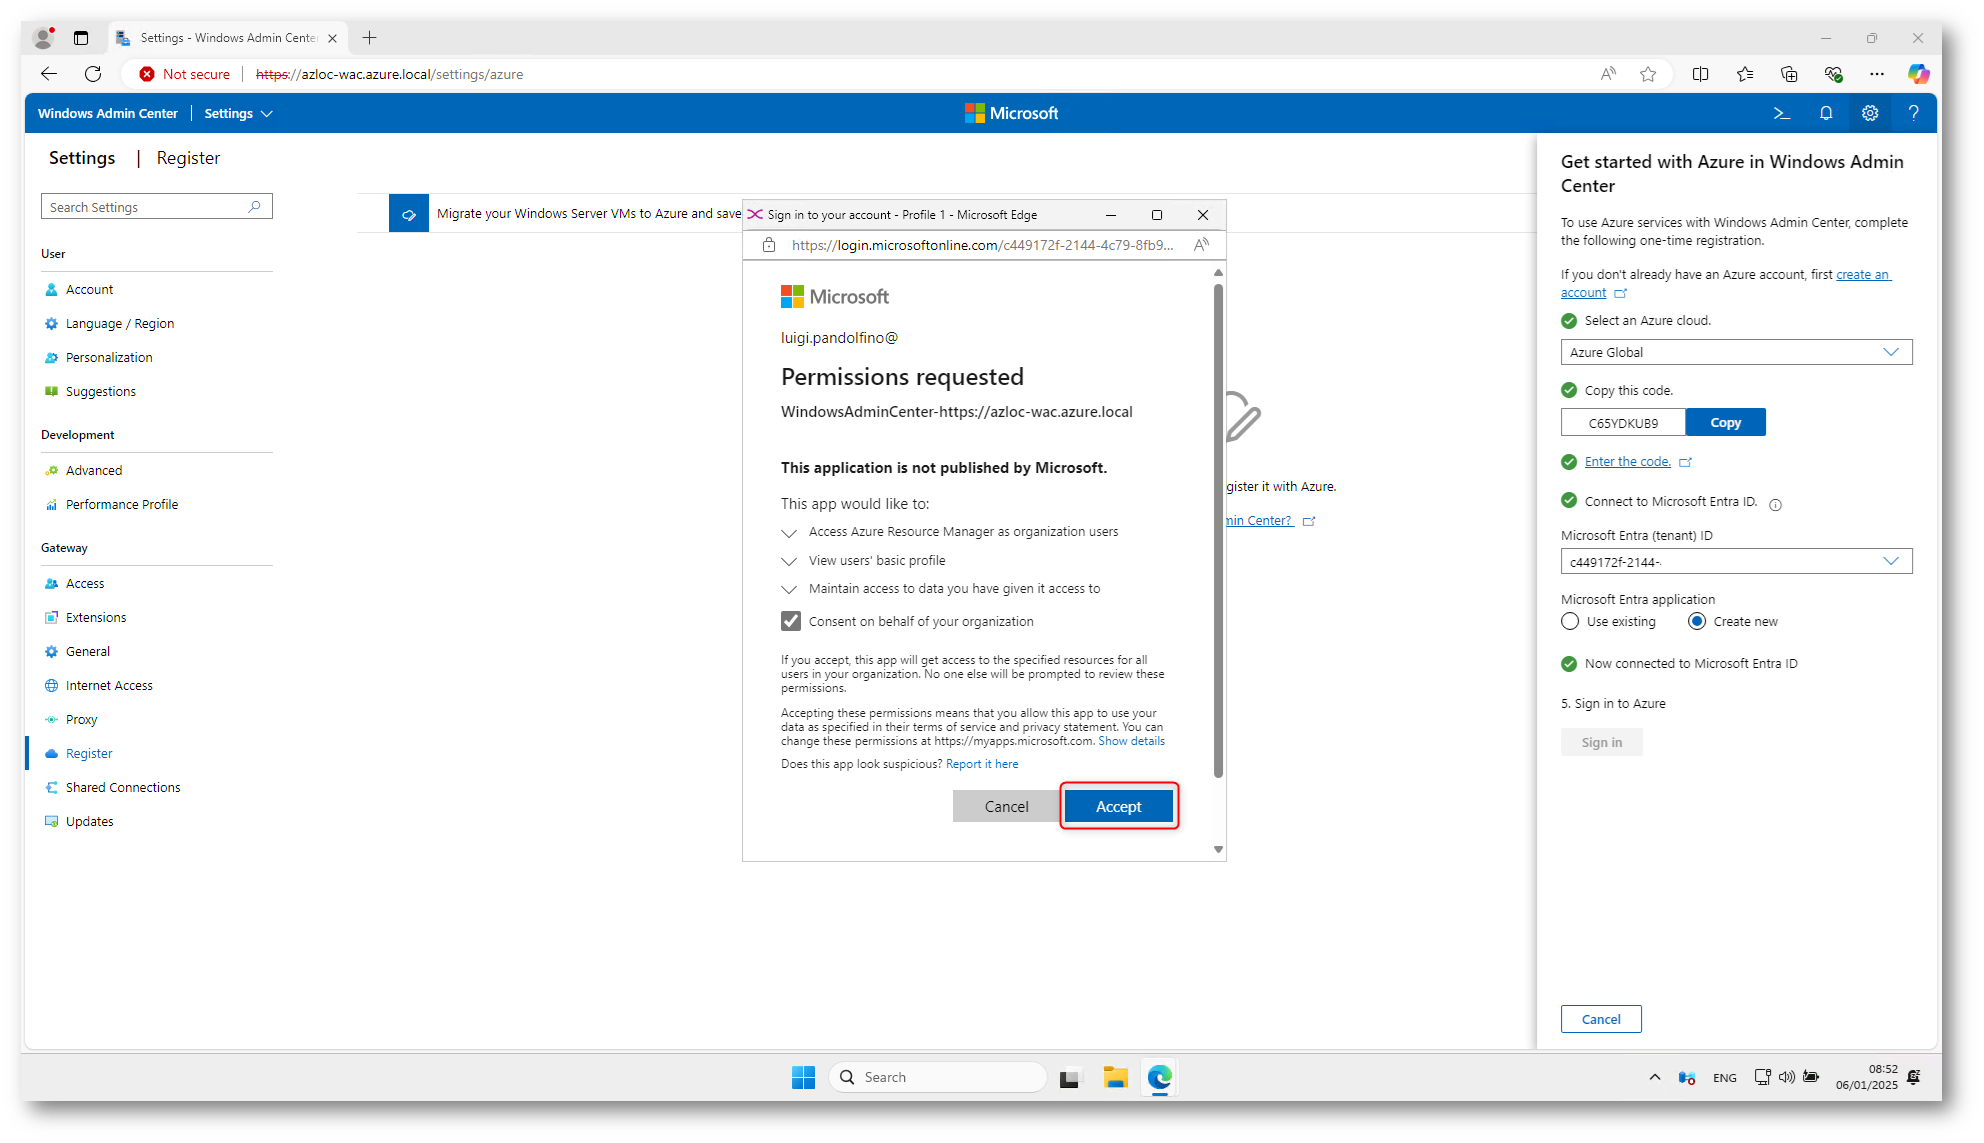Click the Windows taskbar Search box
Image resolution: width=1984 pixels, height=1143 pixels.
(938, 1077)
